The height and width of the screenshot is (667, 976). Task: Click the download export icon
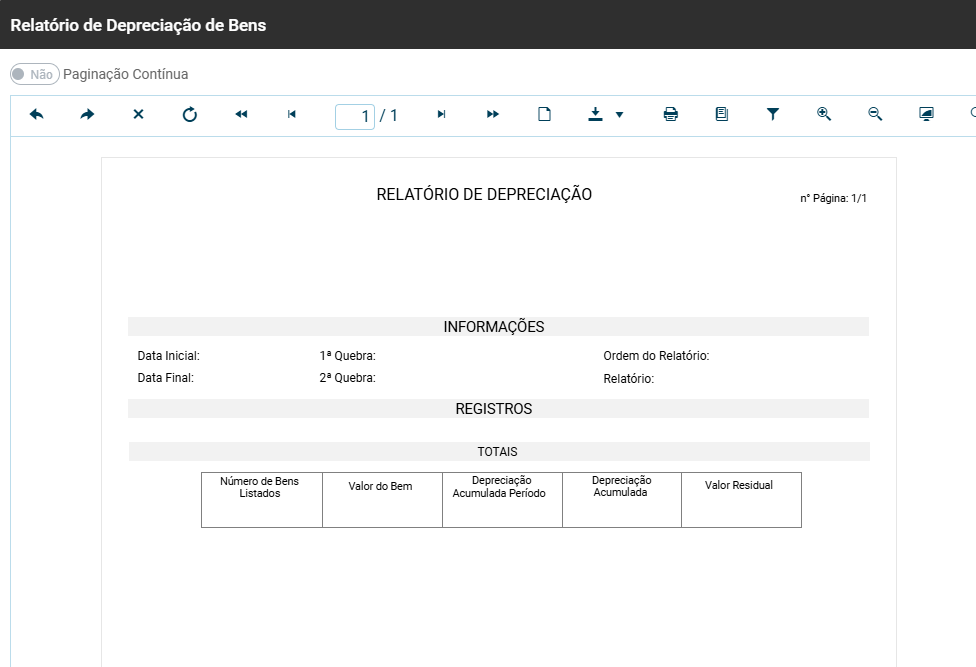tap(596, 115)
